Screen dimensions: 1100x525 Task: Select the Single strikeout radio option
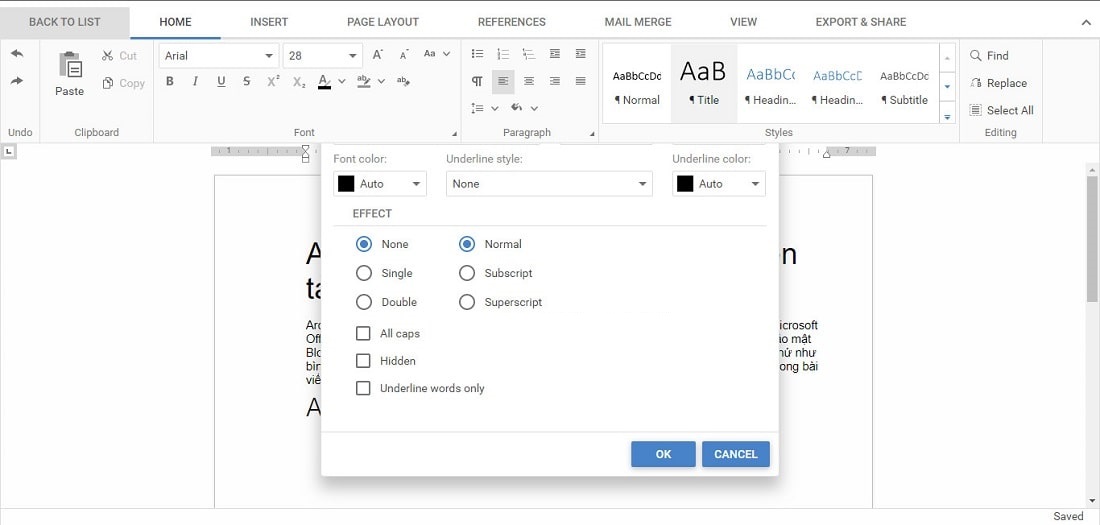363,273
